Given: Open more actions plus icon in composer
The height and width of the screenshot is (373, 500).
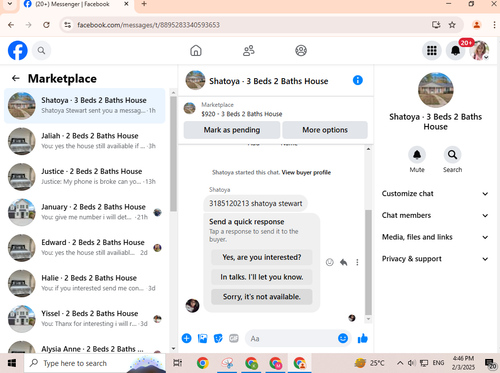Looking at the screenshot, I should click(187, 338).
